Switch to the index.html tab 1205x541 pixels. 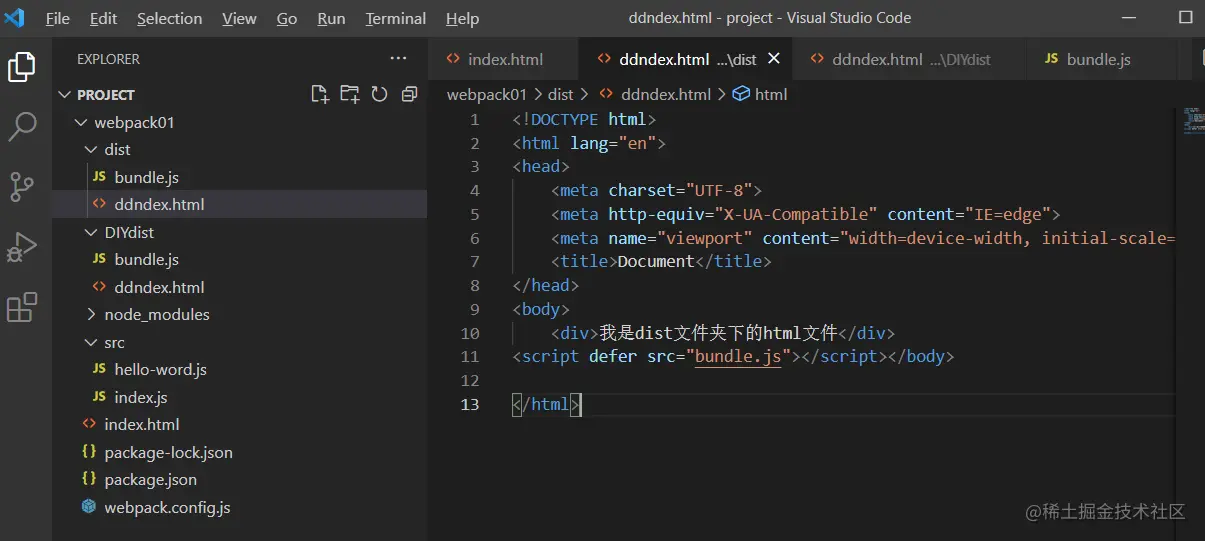(505, 59)
